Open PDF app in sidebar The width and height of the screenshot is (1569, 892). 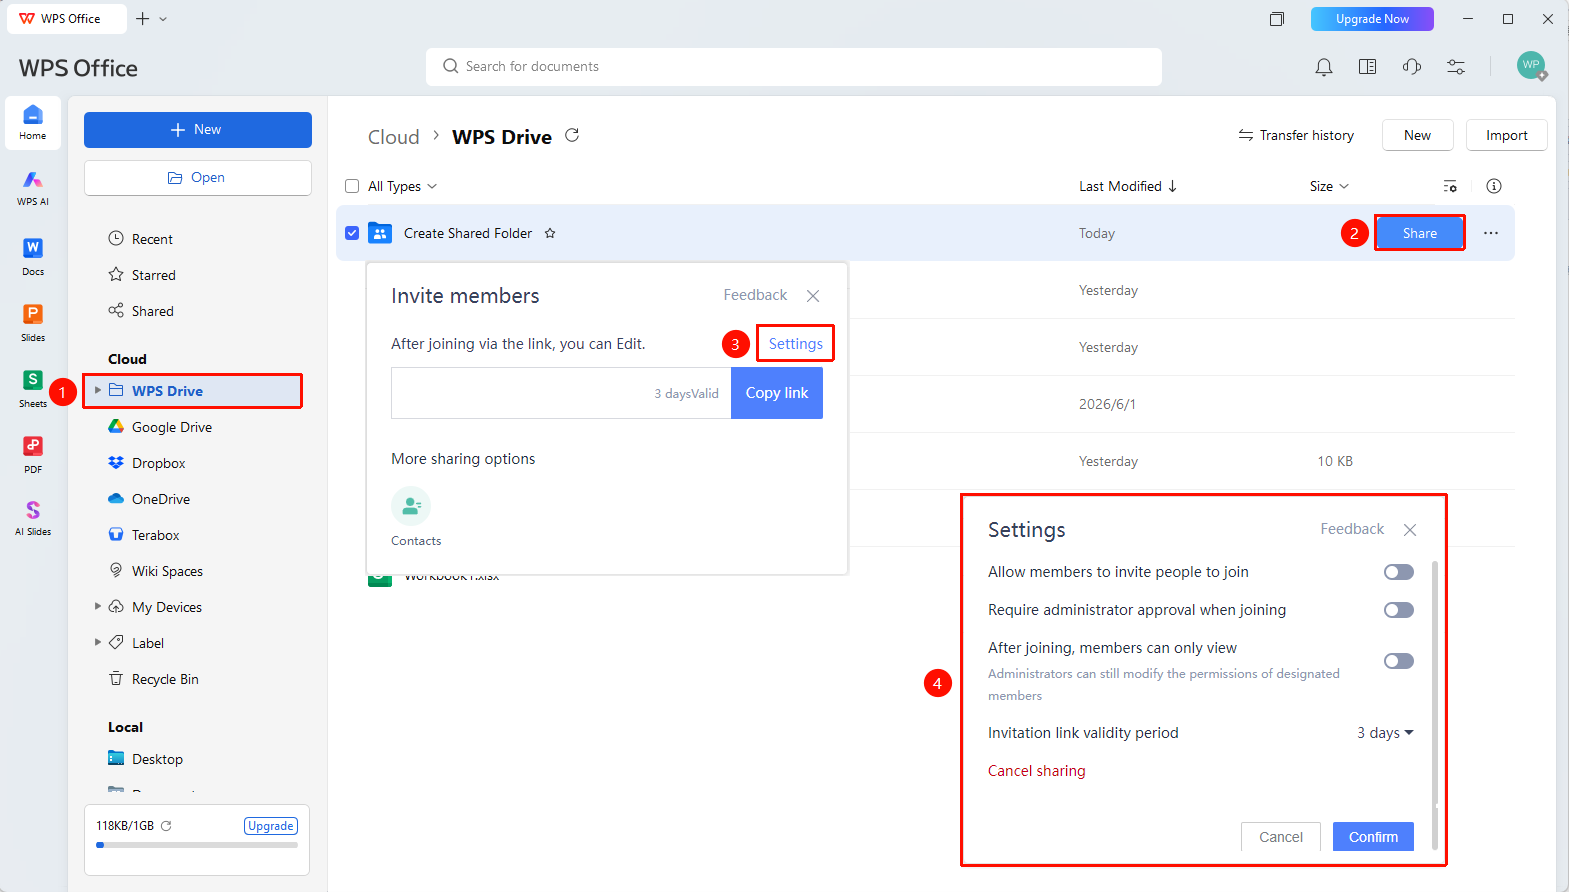click(x=33, y=454)
